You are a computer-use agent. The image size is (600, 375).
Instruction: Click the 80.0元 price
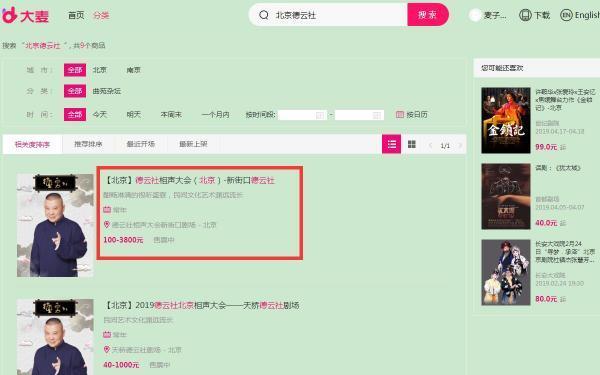[x=546, y=299]
